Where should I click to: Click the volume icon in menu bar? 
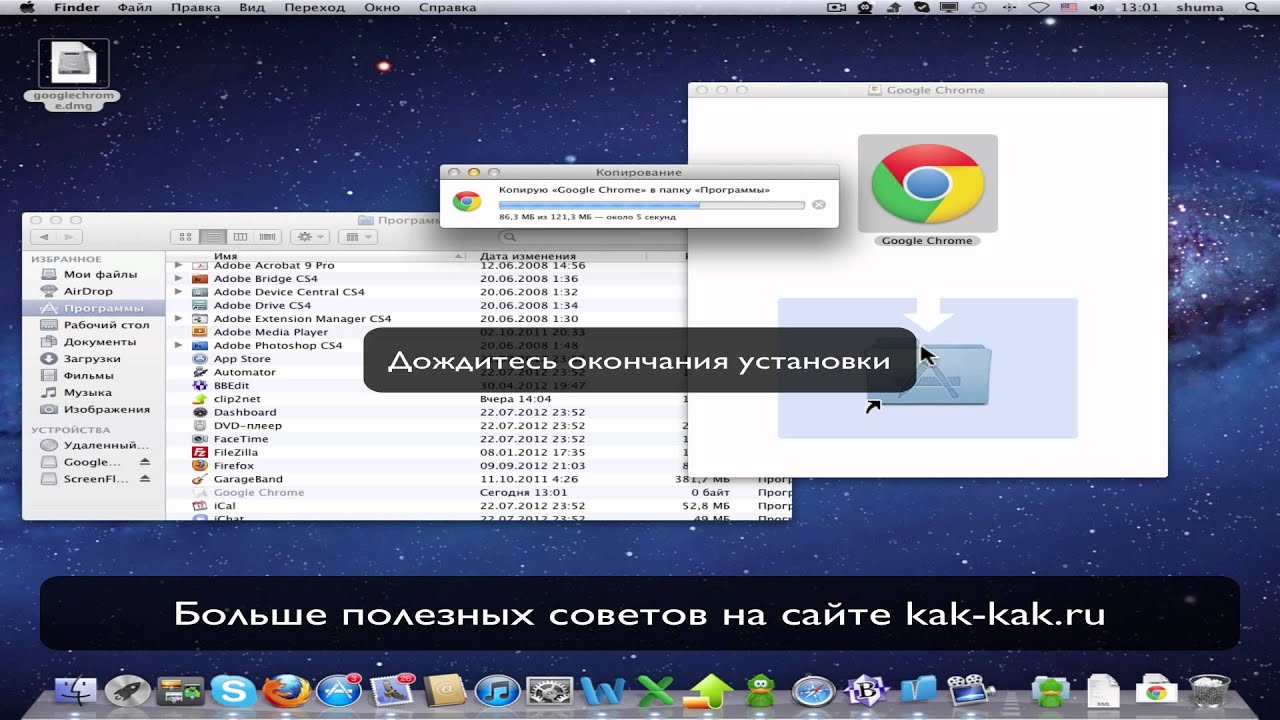coord(1096,8)
